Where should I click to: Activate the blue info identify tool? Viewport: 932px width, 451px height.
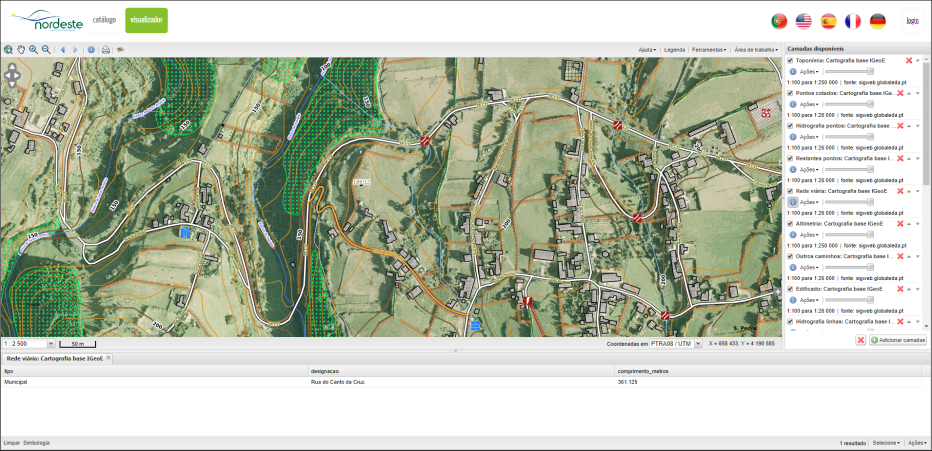[91, 49]
